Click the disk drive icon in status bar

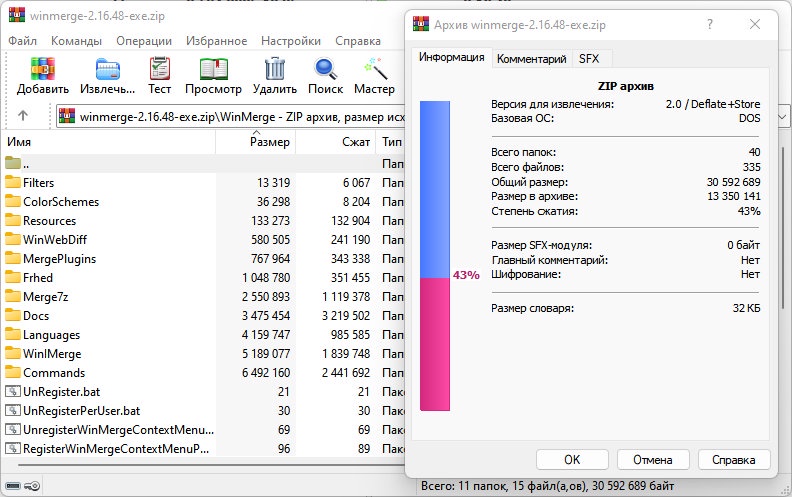point(13,486)
